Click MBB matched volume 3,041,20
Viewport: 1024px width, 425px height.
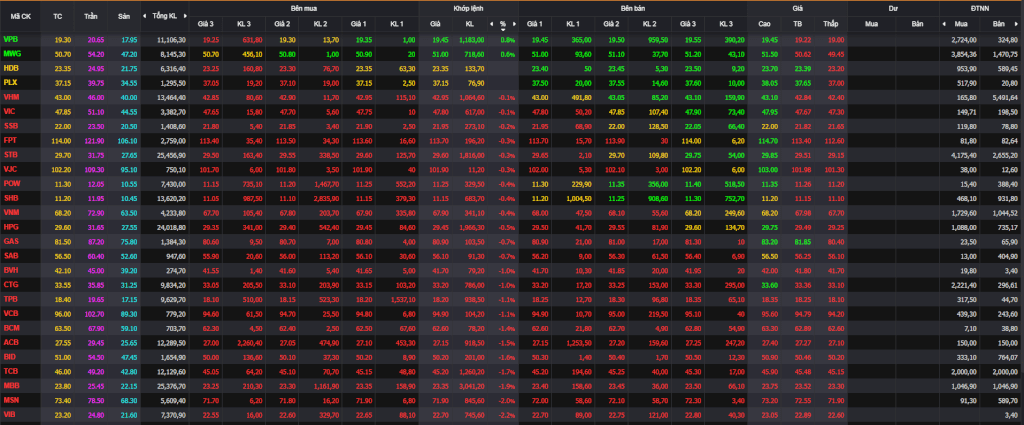(x=472, y=385)
